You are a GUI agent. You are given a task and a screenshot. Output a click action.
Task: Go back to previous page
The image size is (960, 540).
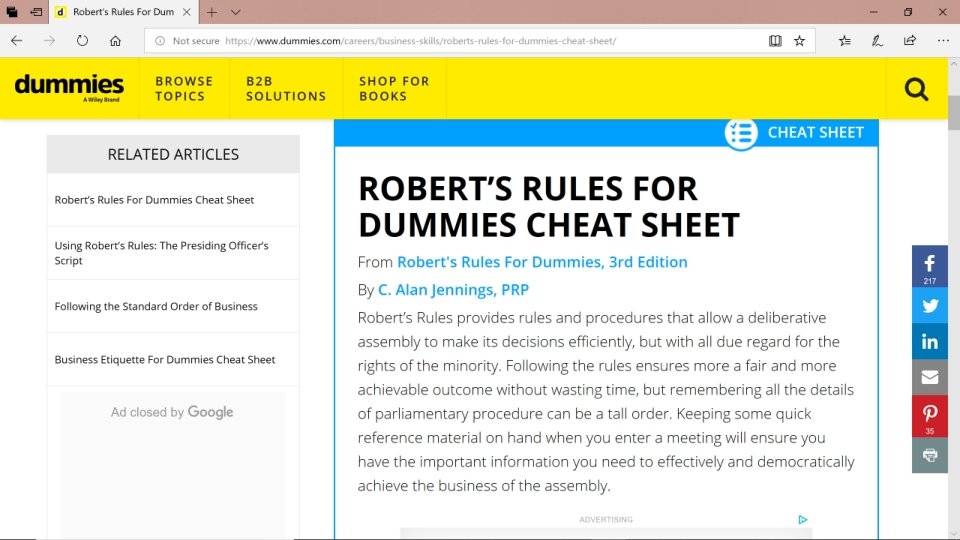tap(17, 41)
